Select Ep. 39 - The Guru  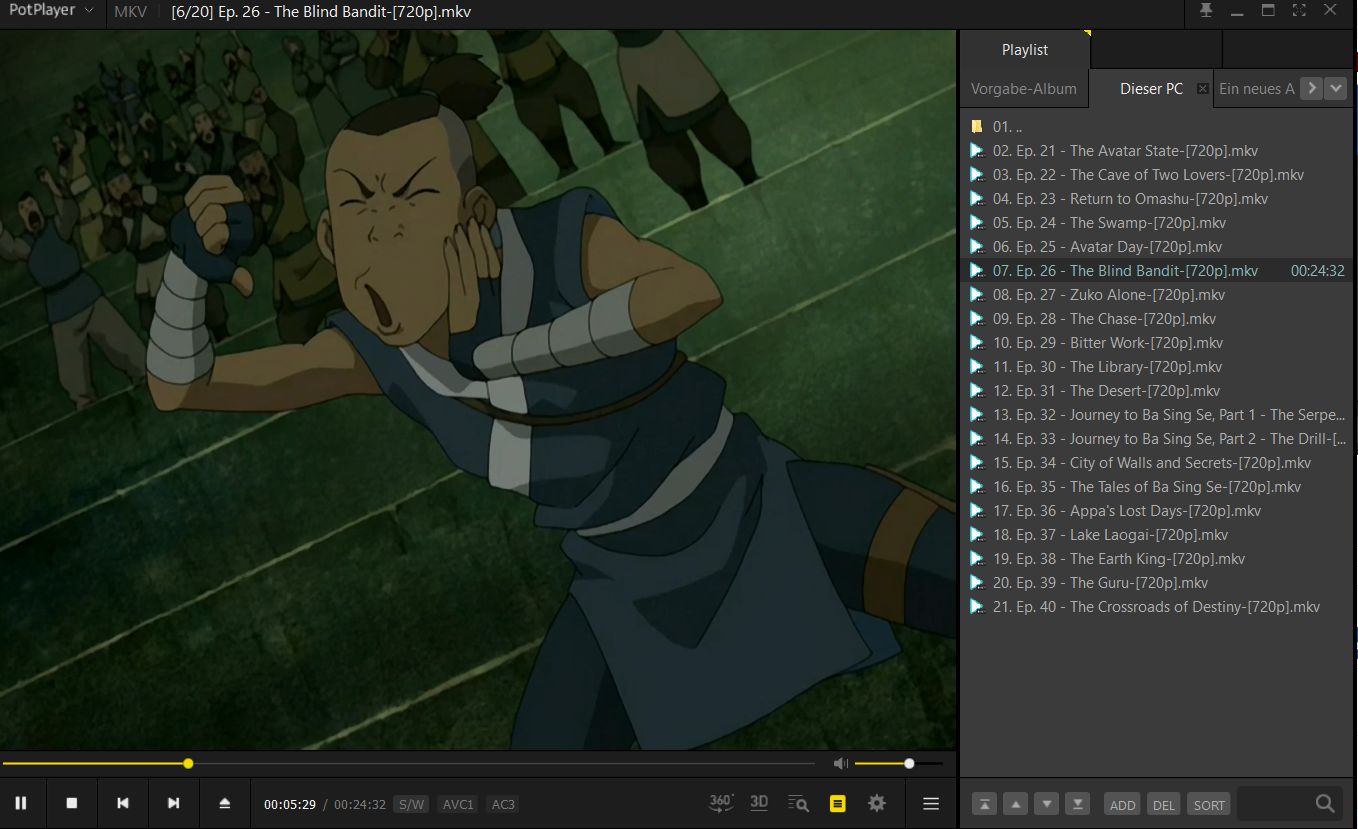[x=1156, y=583]
